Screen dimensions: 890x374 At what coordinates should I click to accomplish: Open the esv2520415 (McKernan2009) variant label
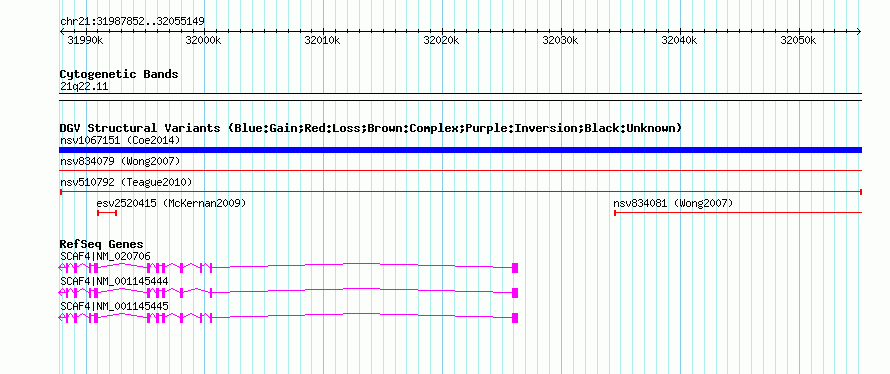pyautogui.click(x=171, y=203)
